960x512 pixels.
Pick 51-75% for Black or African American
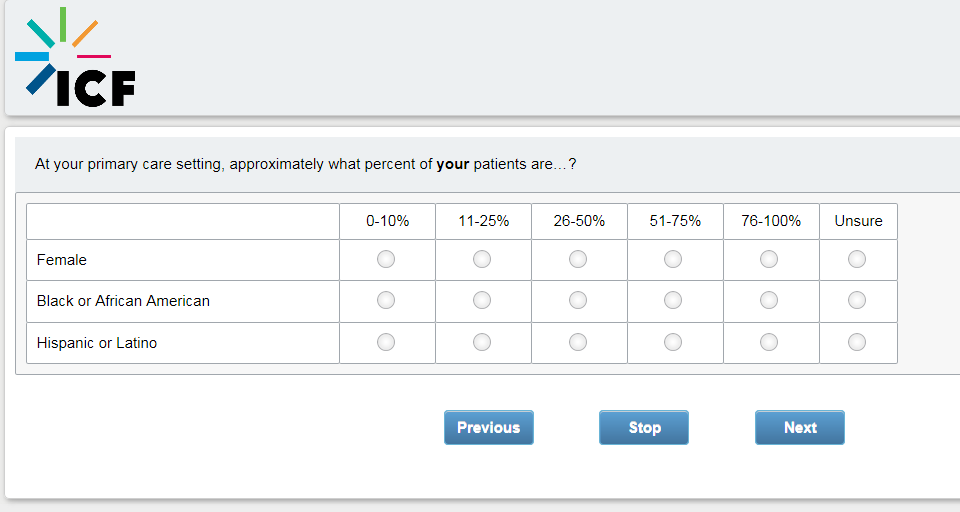673,300
